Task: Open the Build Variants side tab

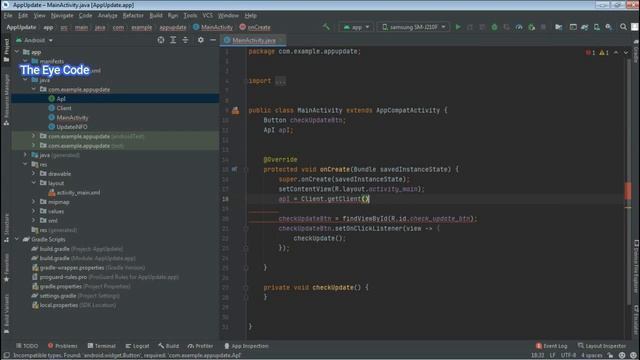Action: (6, 314)
